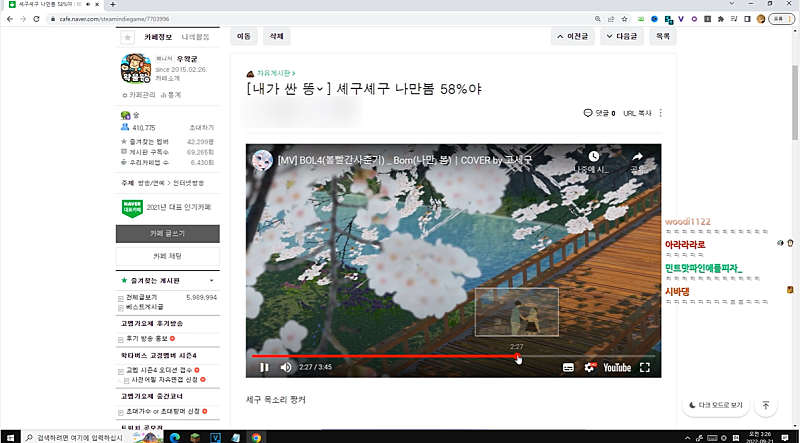Click the purple V extension icon
800x443 pixels.
[x=681, y=19]
